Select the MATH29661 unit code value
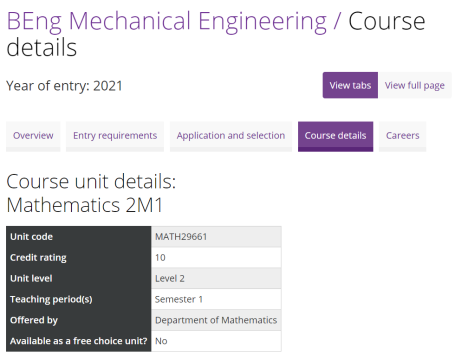This screenshot has height=361, width=455. tap(216, 237)
